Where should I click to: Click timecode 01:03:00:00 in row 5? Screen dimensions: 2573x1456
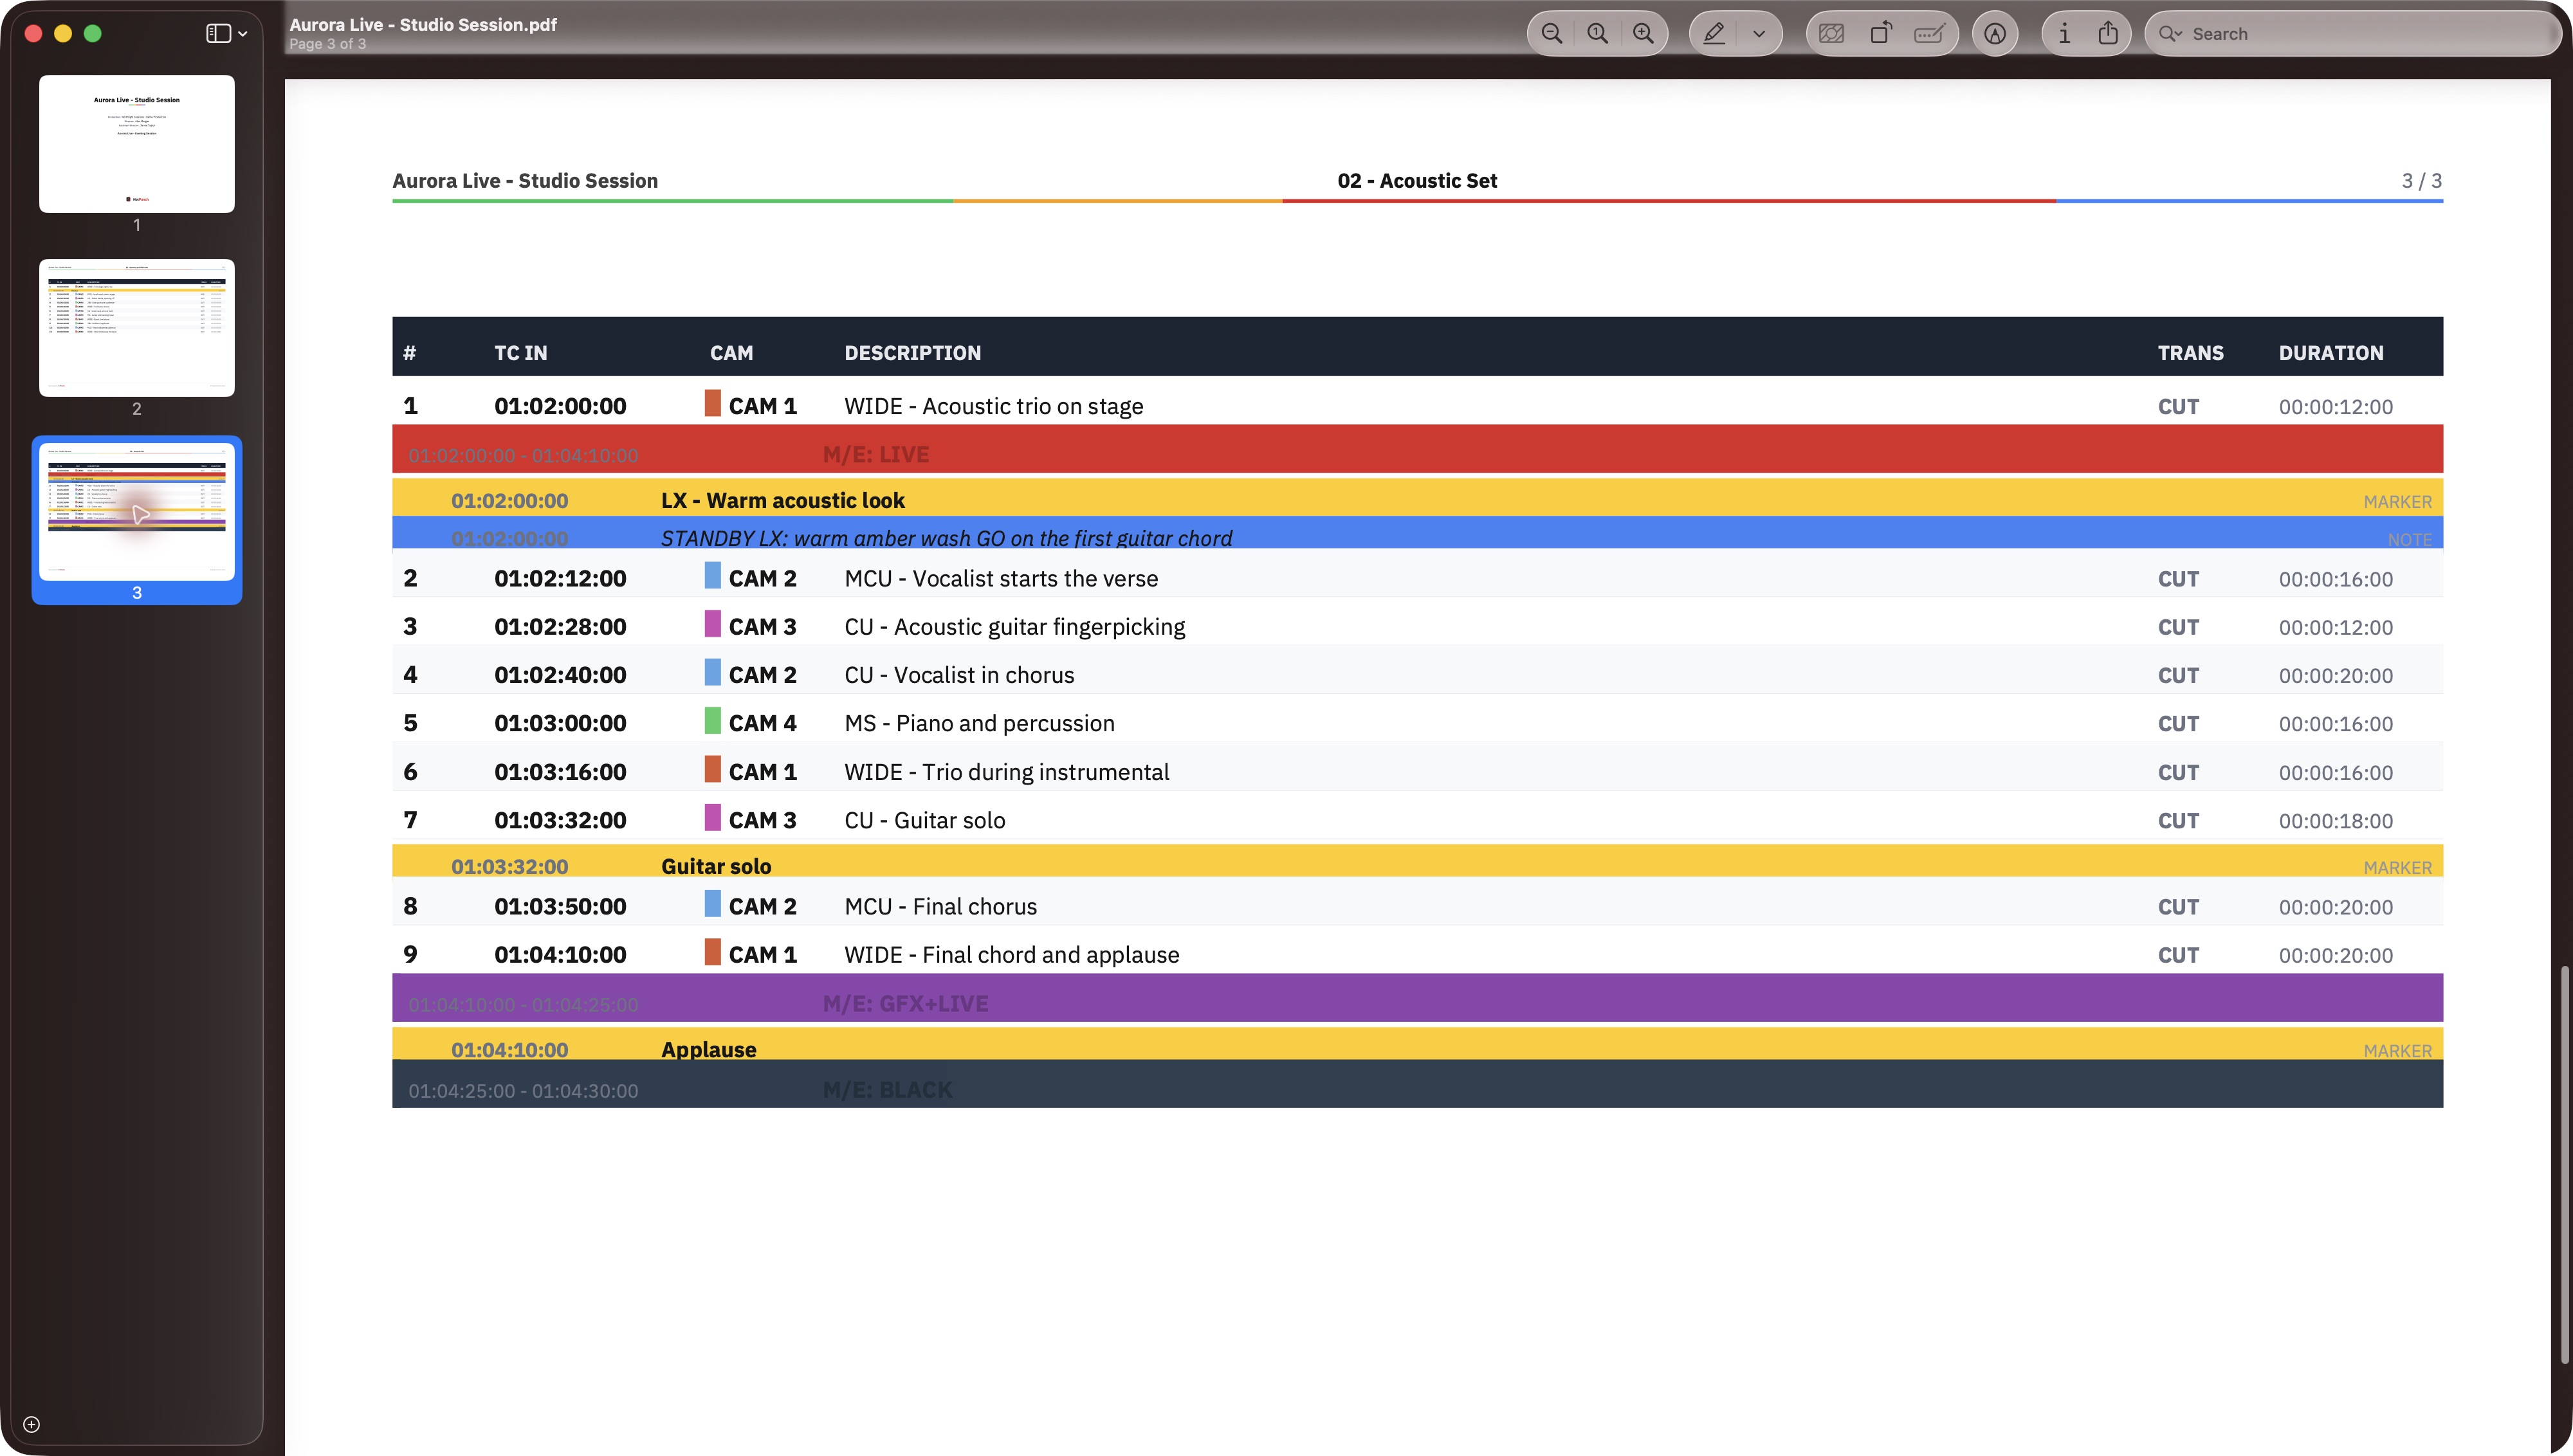pyautogui.click(x=560, y=723)
